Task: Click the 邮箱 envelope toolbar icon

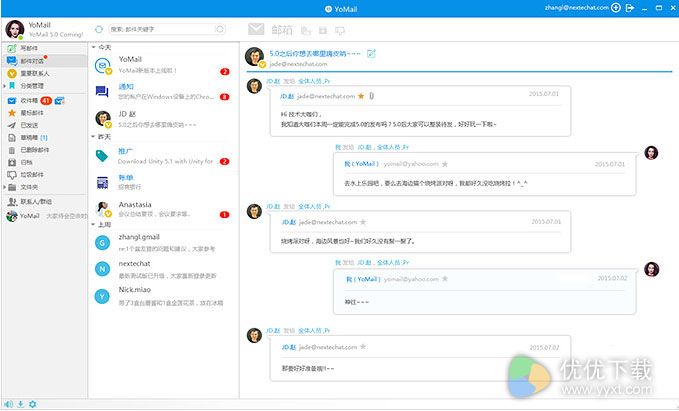Action: tap(256, 29)
